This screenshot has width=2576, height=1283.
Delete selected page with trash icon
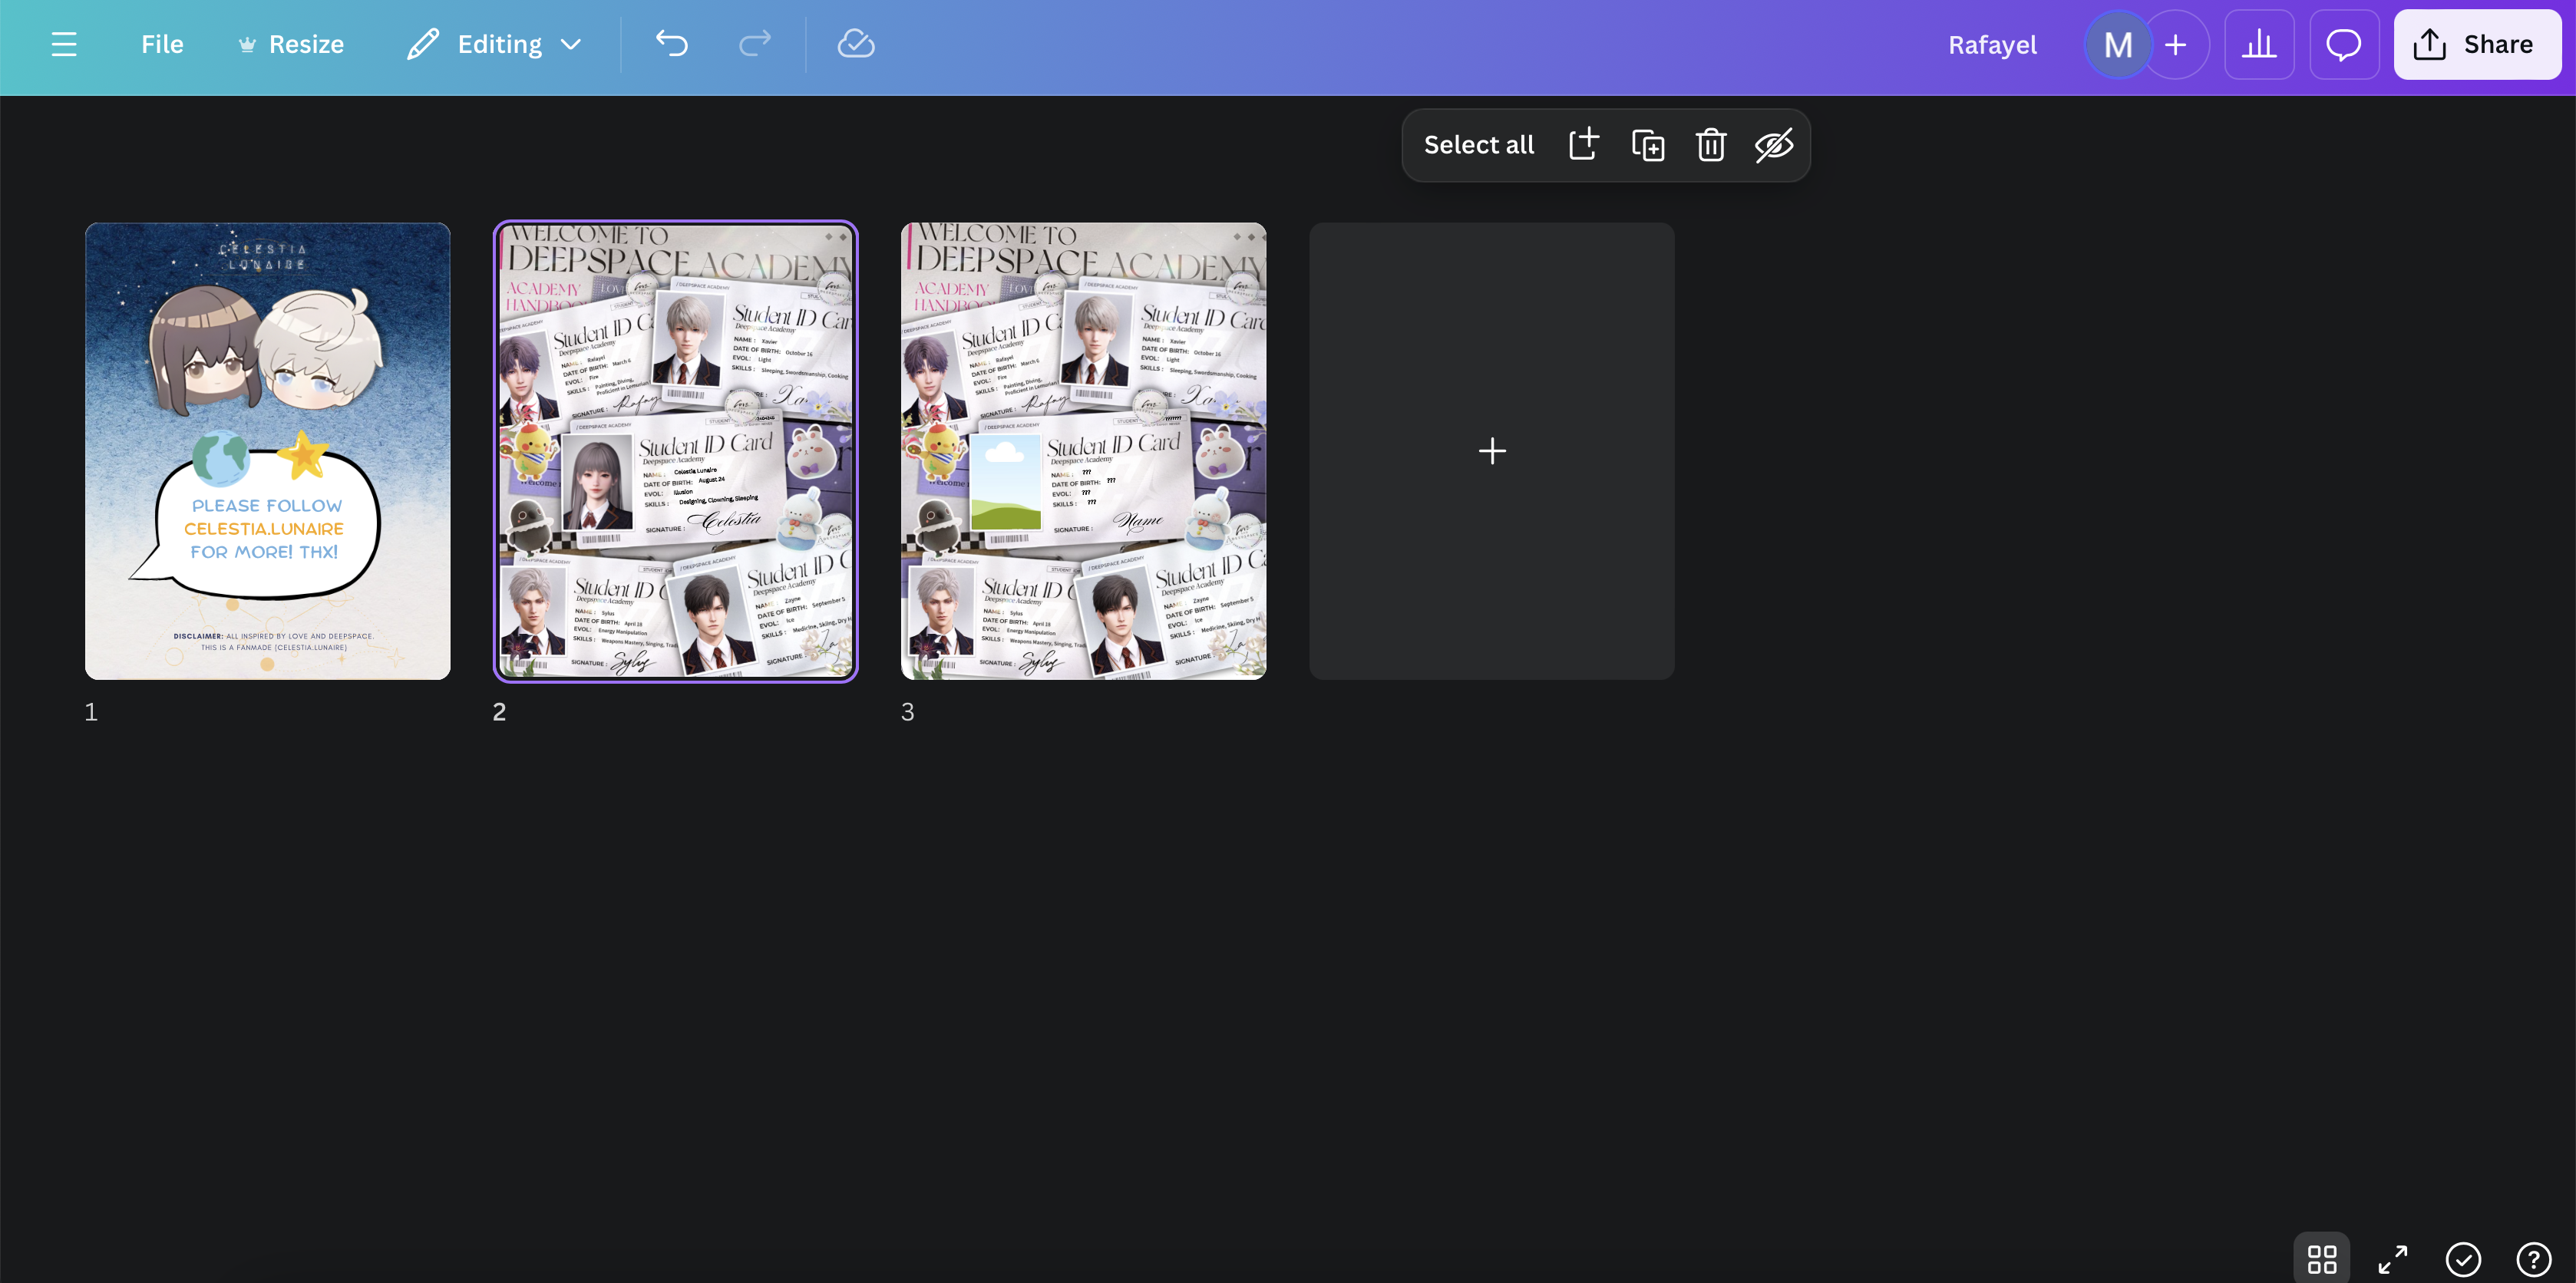[x=1711, y=145]
